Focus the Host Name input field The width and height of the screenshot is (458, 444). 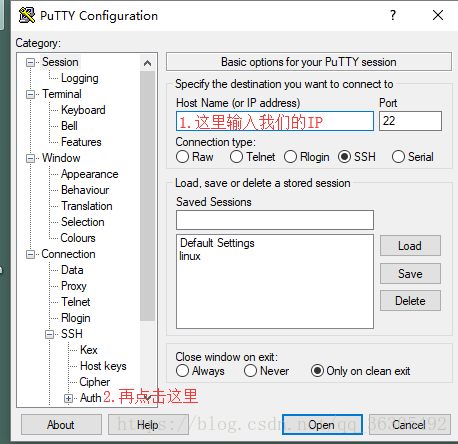(x=275, y=121)
